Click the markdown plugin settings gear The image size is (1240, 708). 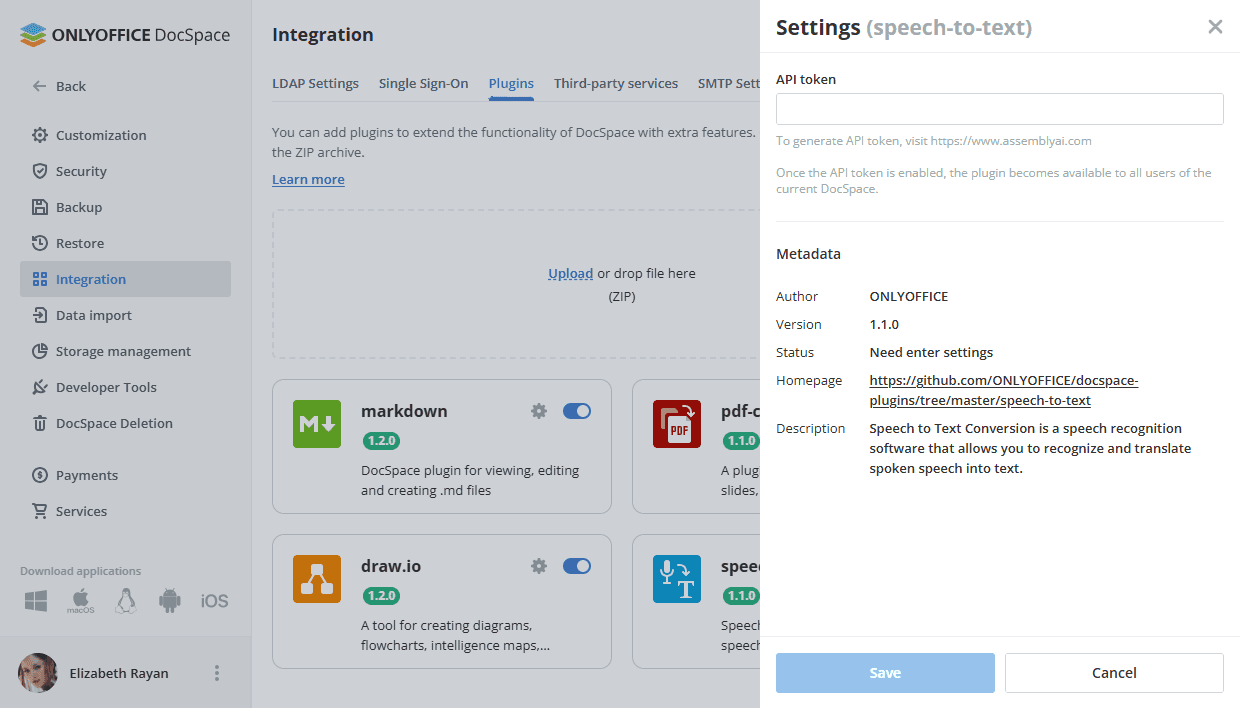pyautogui.click(x=539, y=411)
